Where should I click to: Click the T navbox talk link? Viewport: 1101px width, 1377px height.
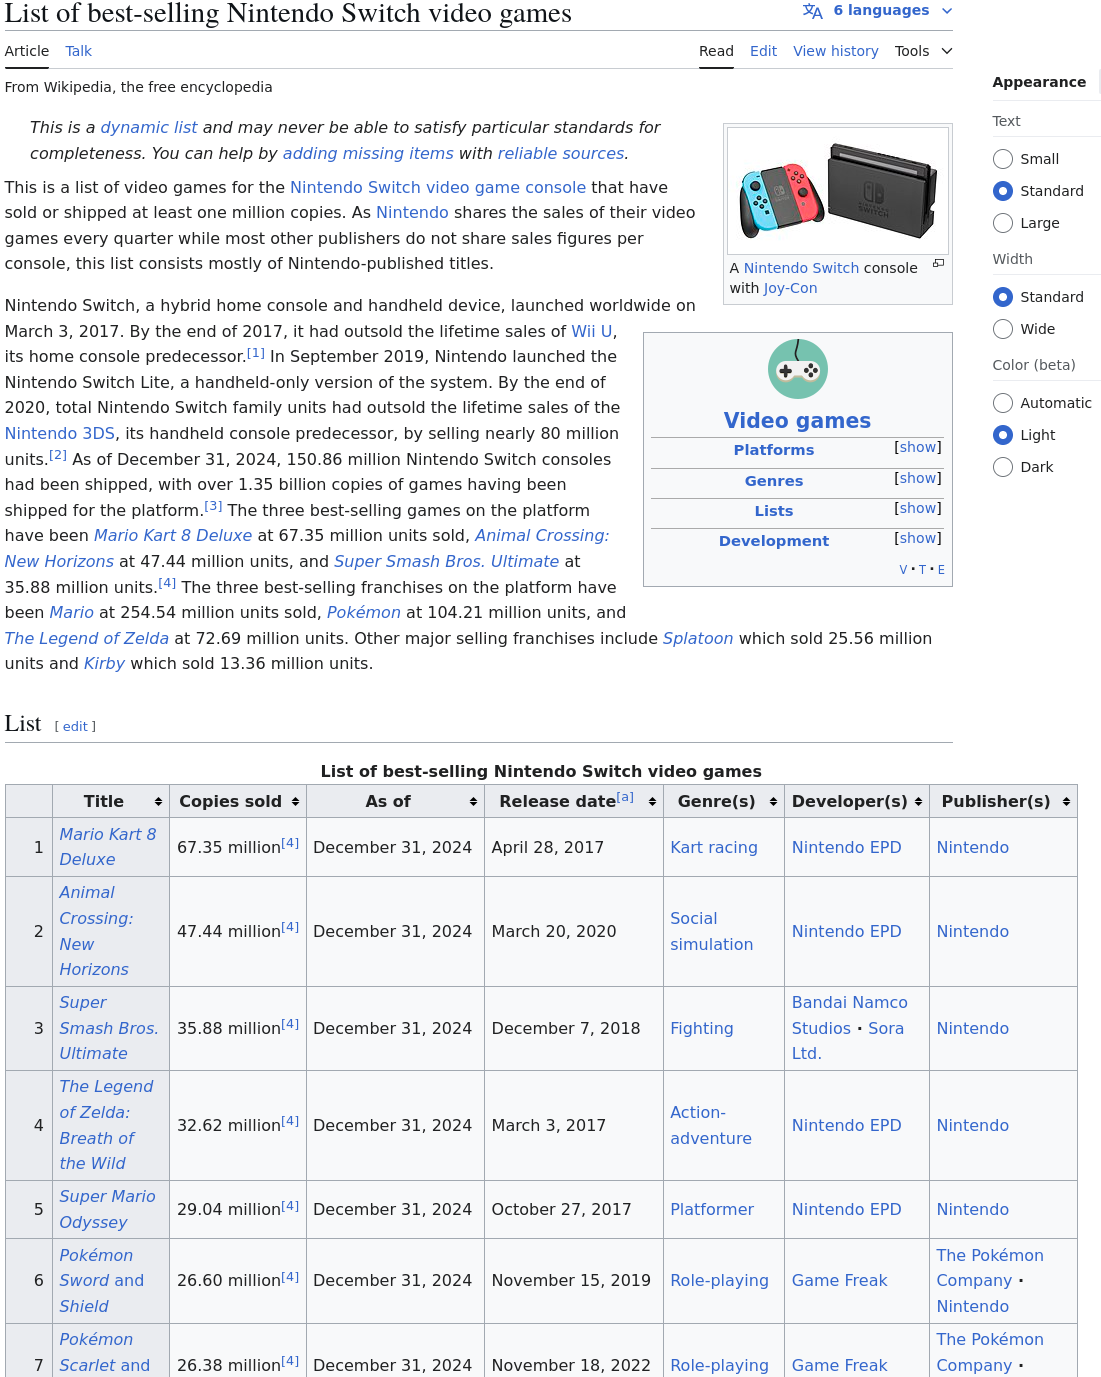pos(922,570)
